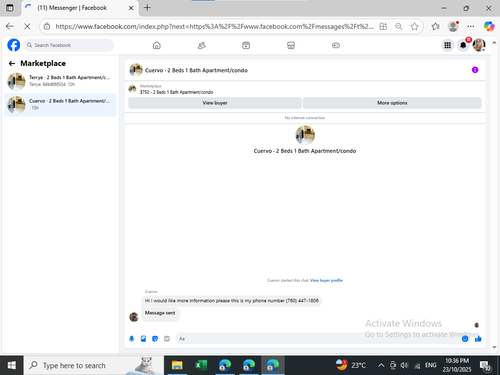
Task: Click the large listing thumbnail in chat
Action: 305,135
